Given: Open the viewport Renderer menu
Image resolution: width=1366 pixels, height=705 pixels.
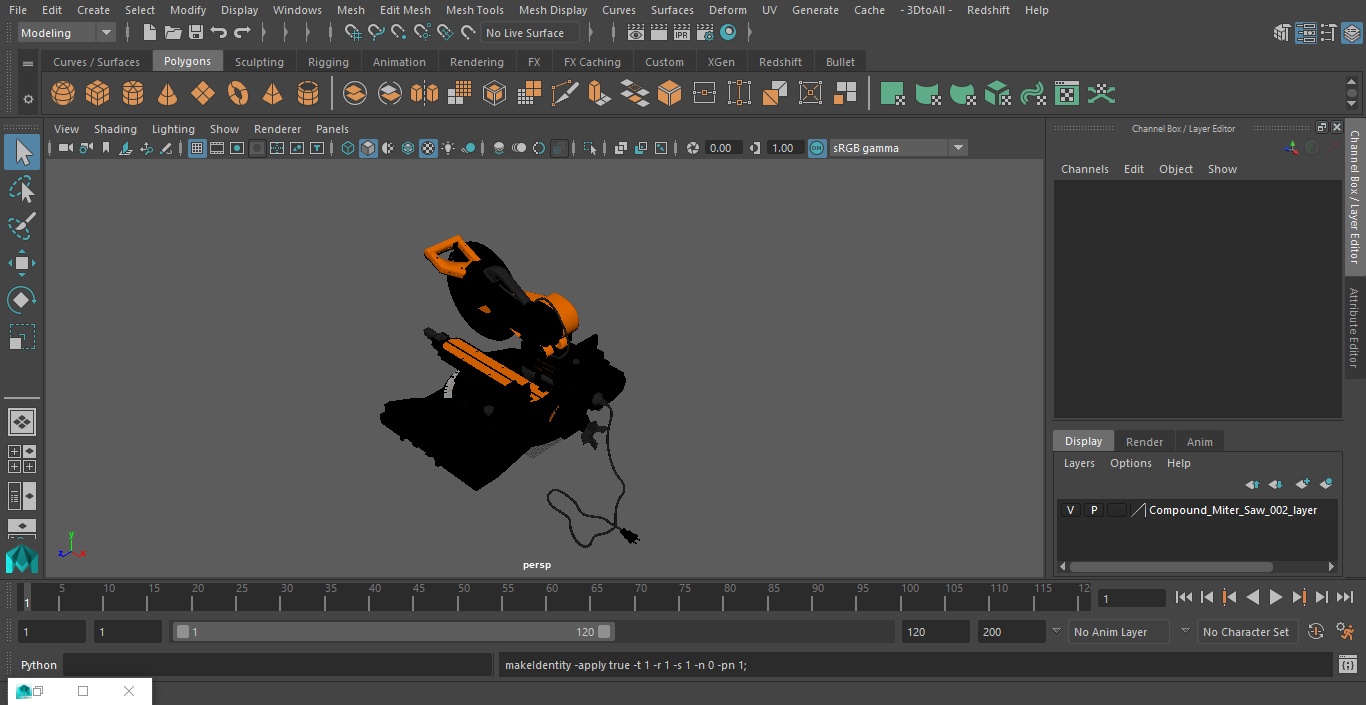Looking at the screenshot, I should [277, 129].
